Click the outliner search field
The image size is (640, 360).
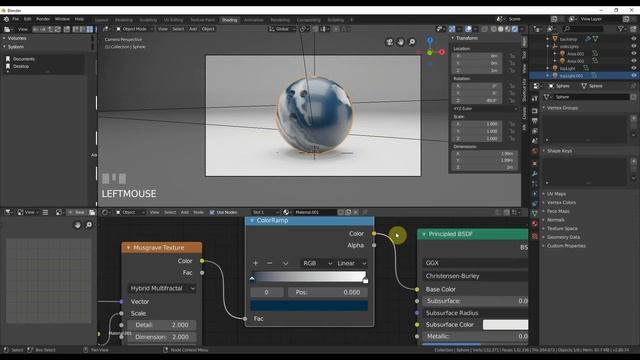coord(583,29)
